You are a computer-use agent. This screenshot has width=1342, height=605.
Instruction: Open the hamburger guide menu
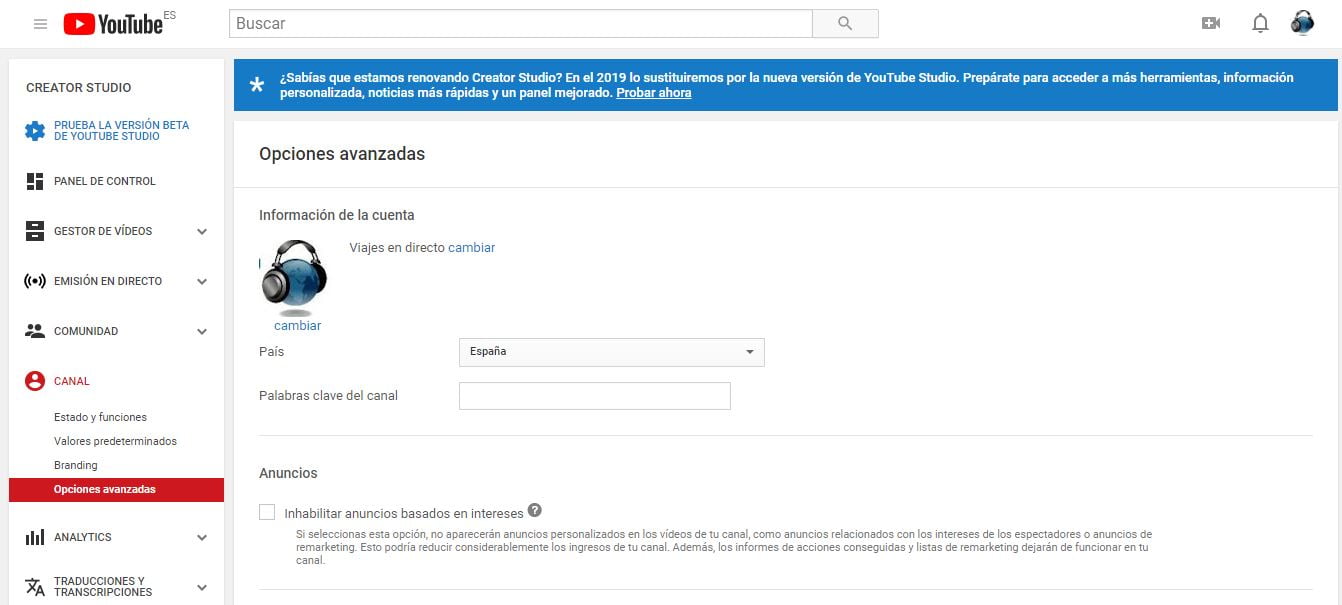pyautogui.click(x=40, y=24)
